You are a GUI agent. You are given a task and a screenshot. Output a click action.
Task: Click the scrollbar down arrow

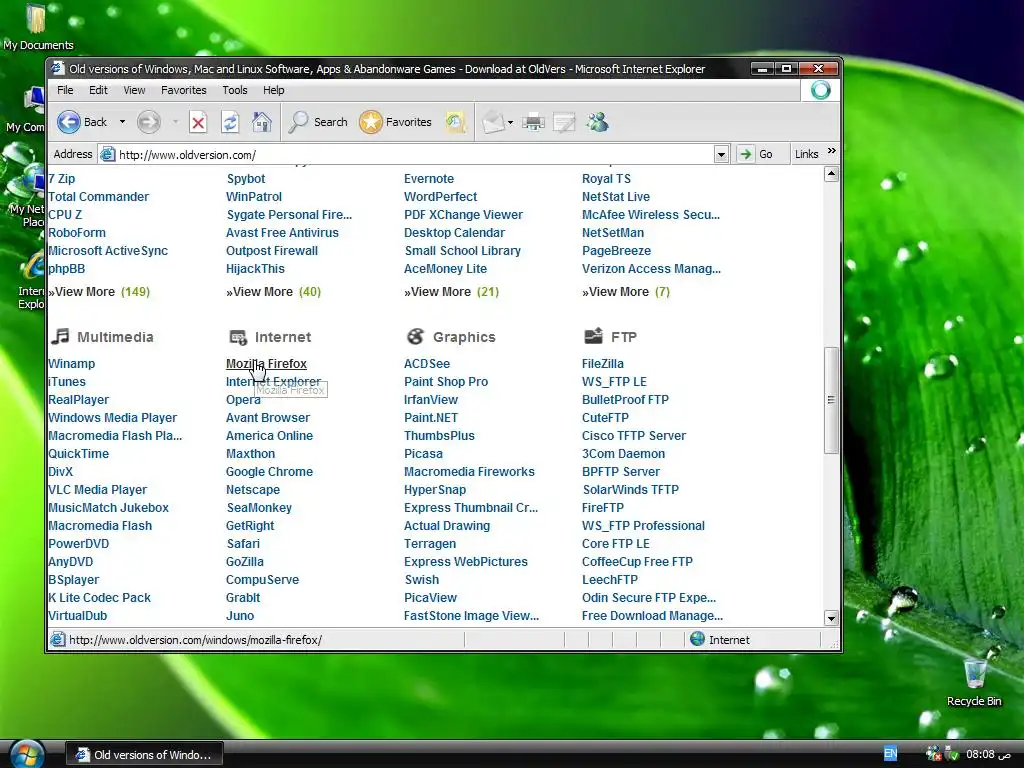click(x=831, y=618)
